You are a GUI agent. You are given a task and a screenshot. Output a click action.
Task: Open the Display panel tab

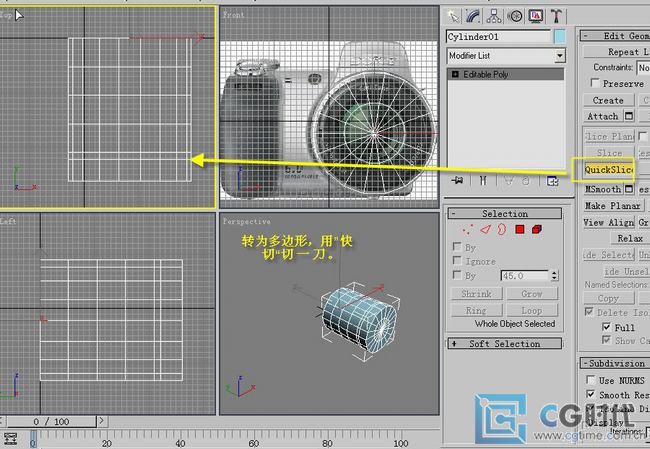[536, 17]
